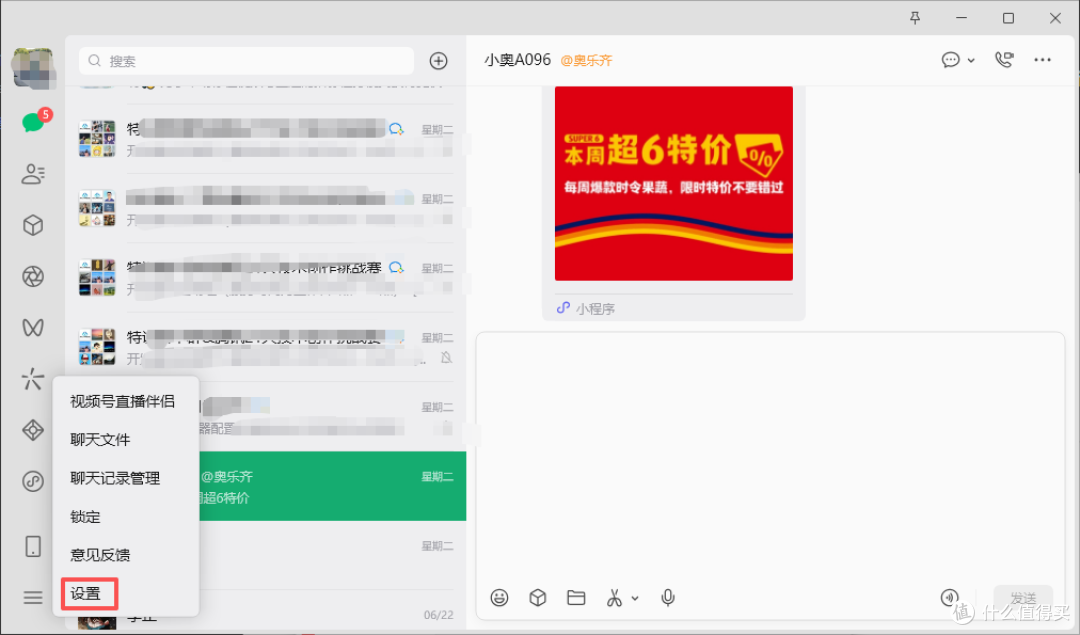
Task: Open the group chat ending with 挑战赛
Action: [266, 278]
